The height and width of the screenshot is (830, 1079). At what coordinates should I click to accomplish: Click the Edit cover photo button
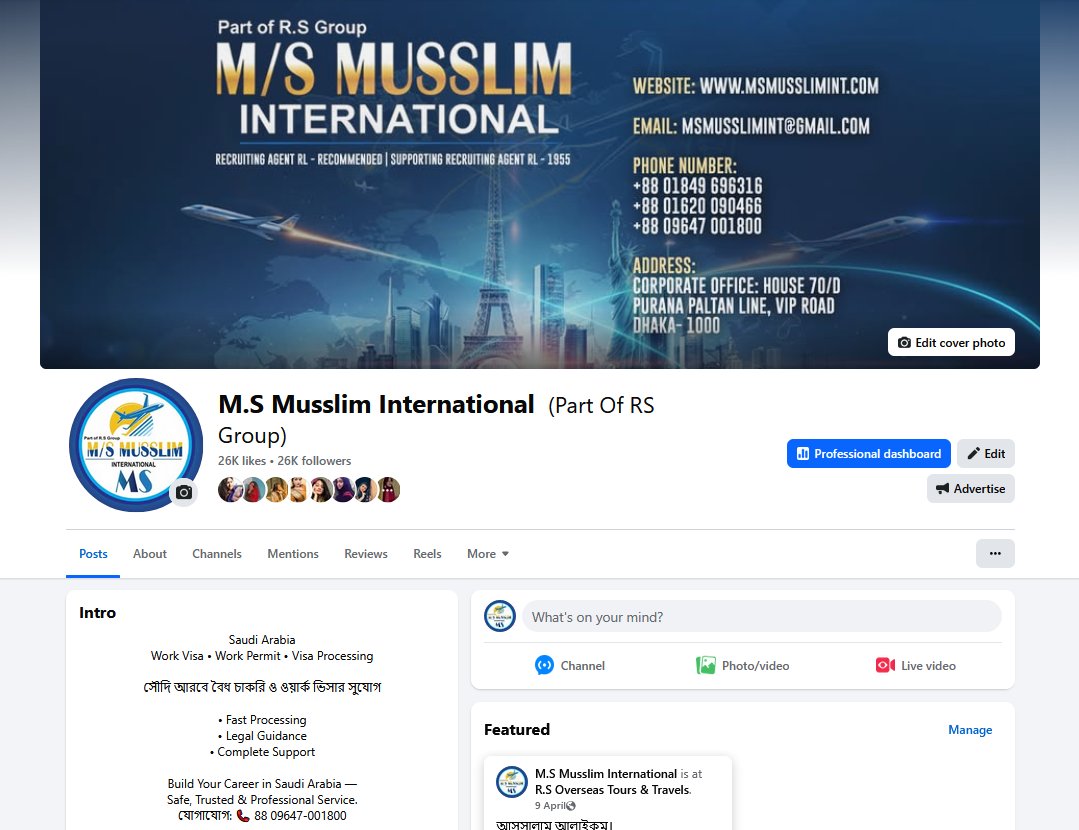(x=951, y=342)
